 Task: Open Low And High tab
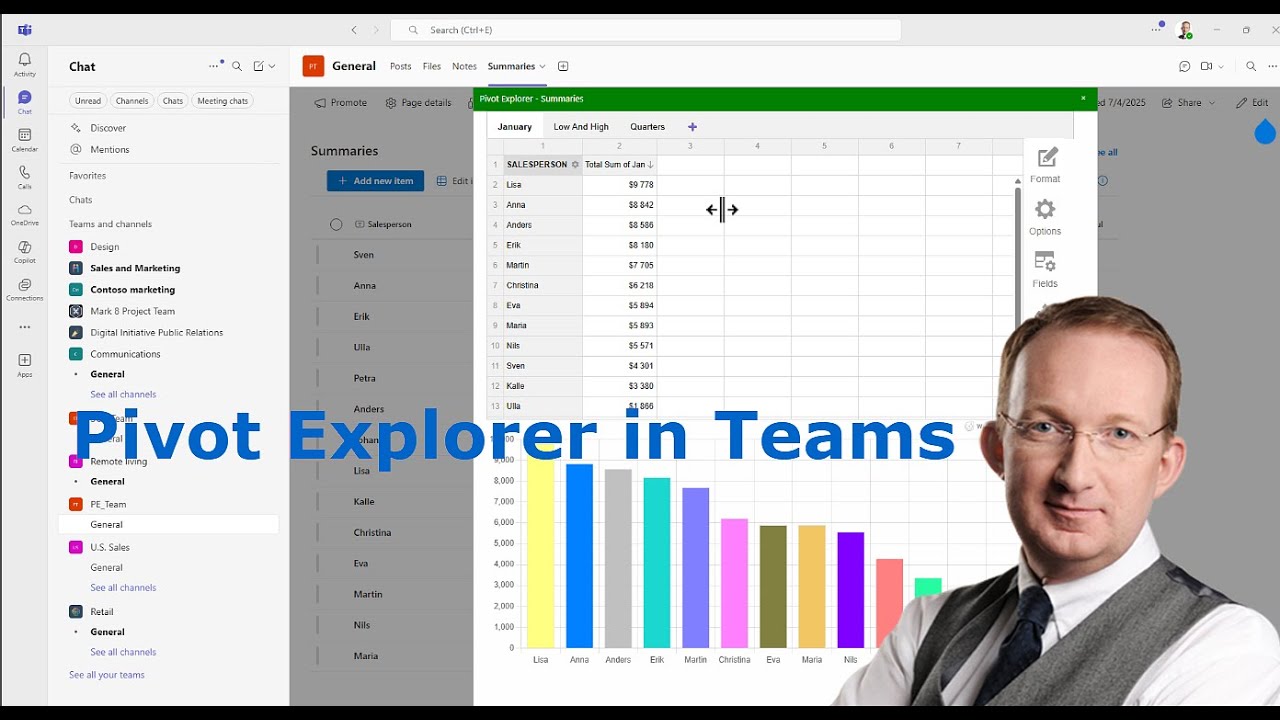pyautogui.click(x=581, y=127)
